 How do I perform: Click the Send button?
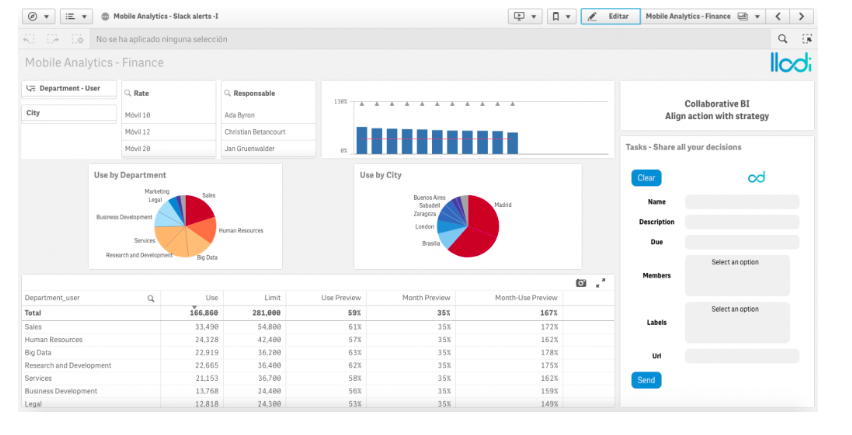tap(646, 380)
